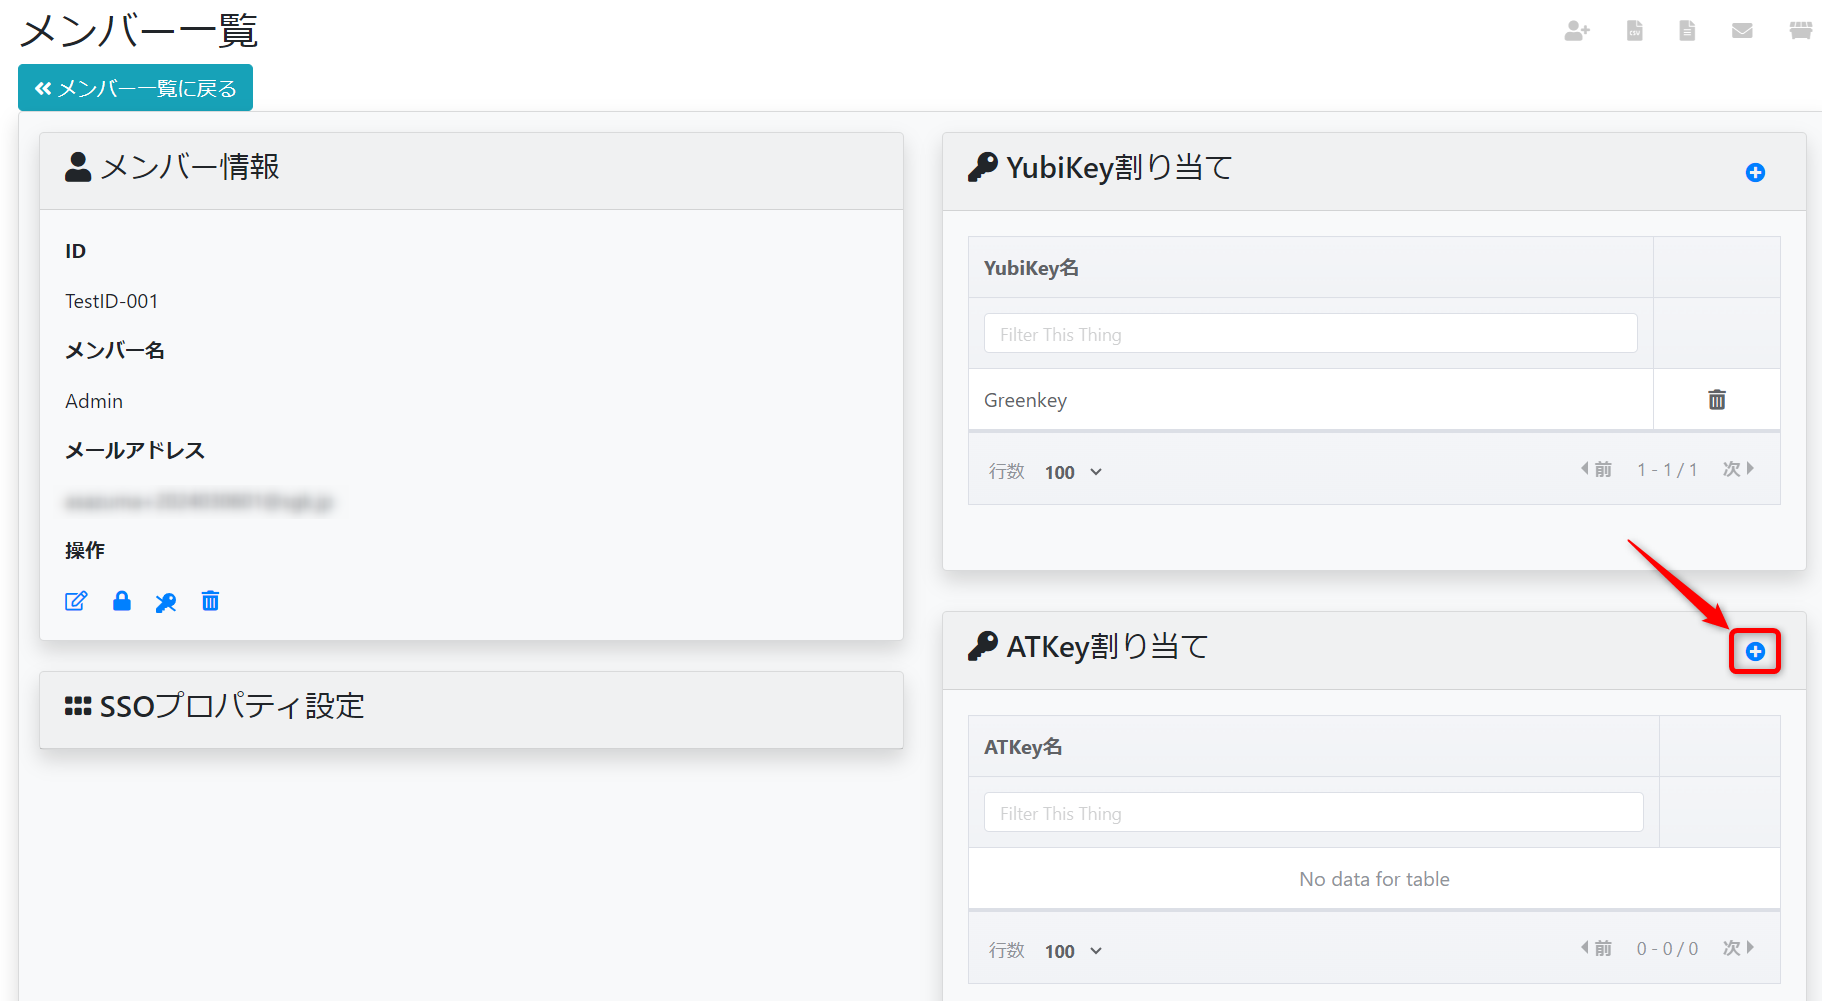Click the envelope mail icon
Viewport: 1822px width, 1001px height.
tap(1742, 31)
